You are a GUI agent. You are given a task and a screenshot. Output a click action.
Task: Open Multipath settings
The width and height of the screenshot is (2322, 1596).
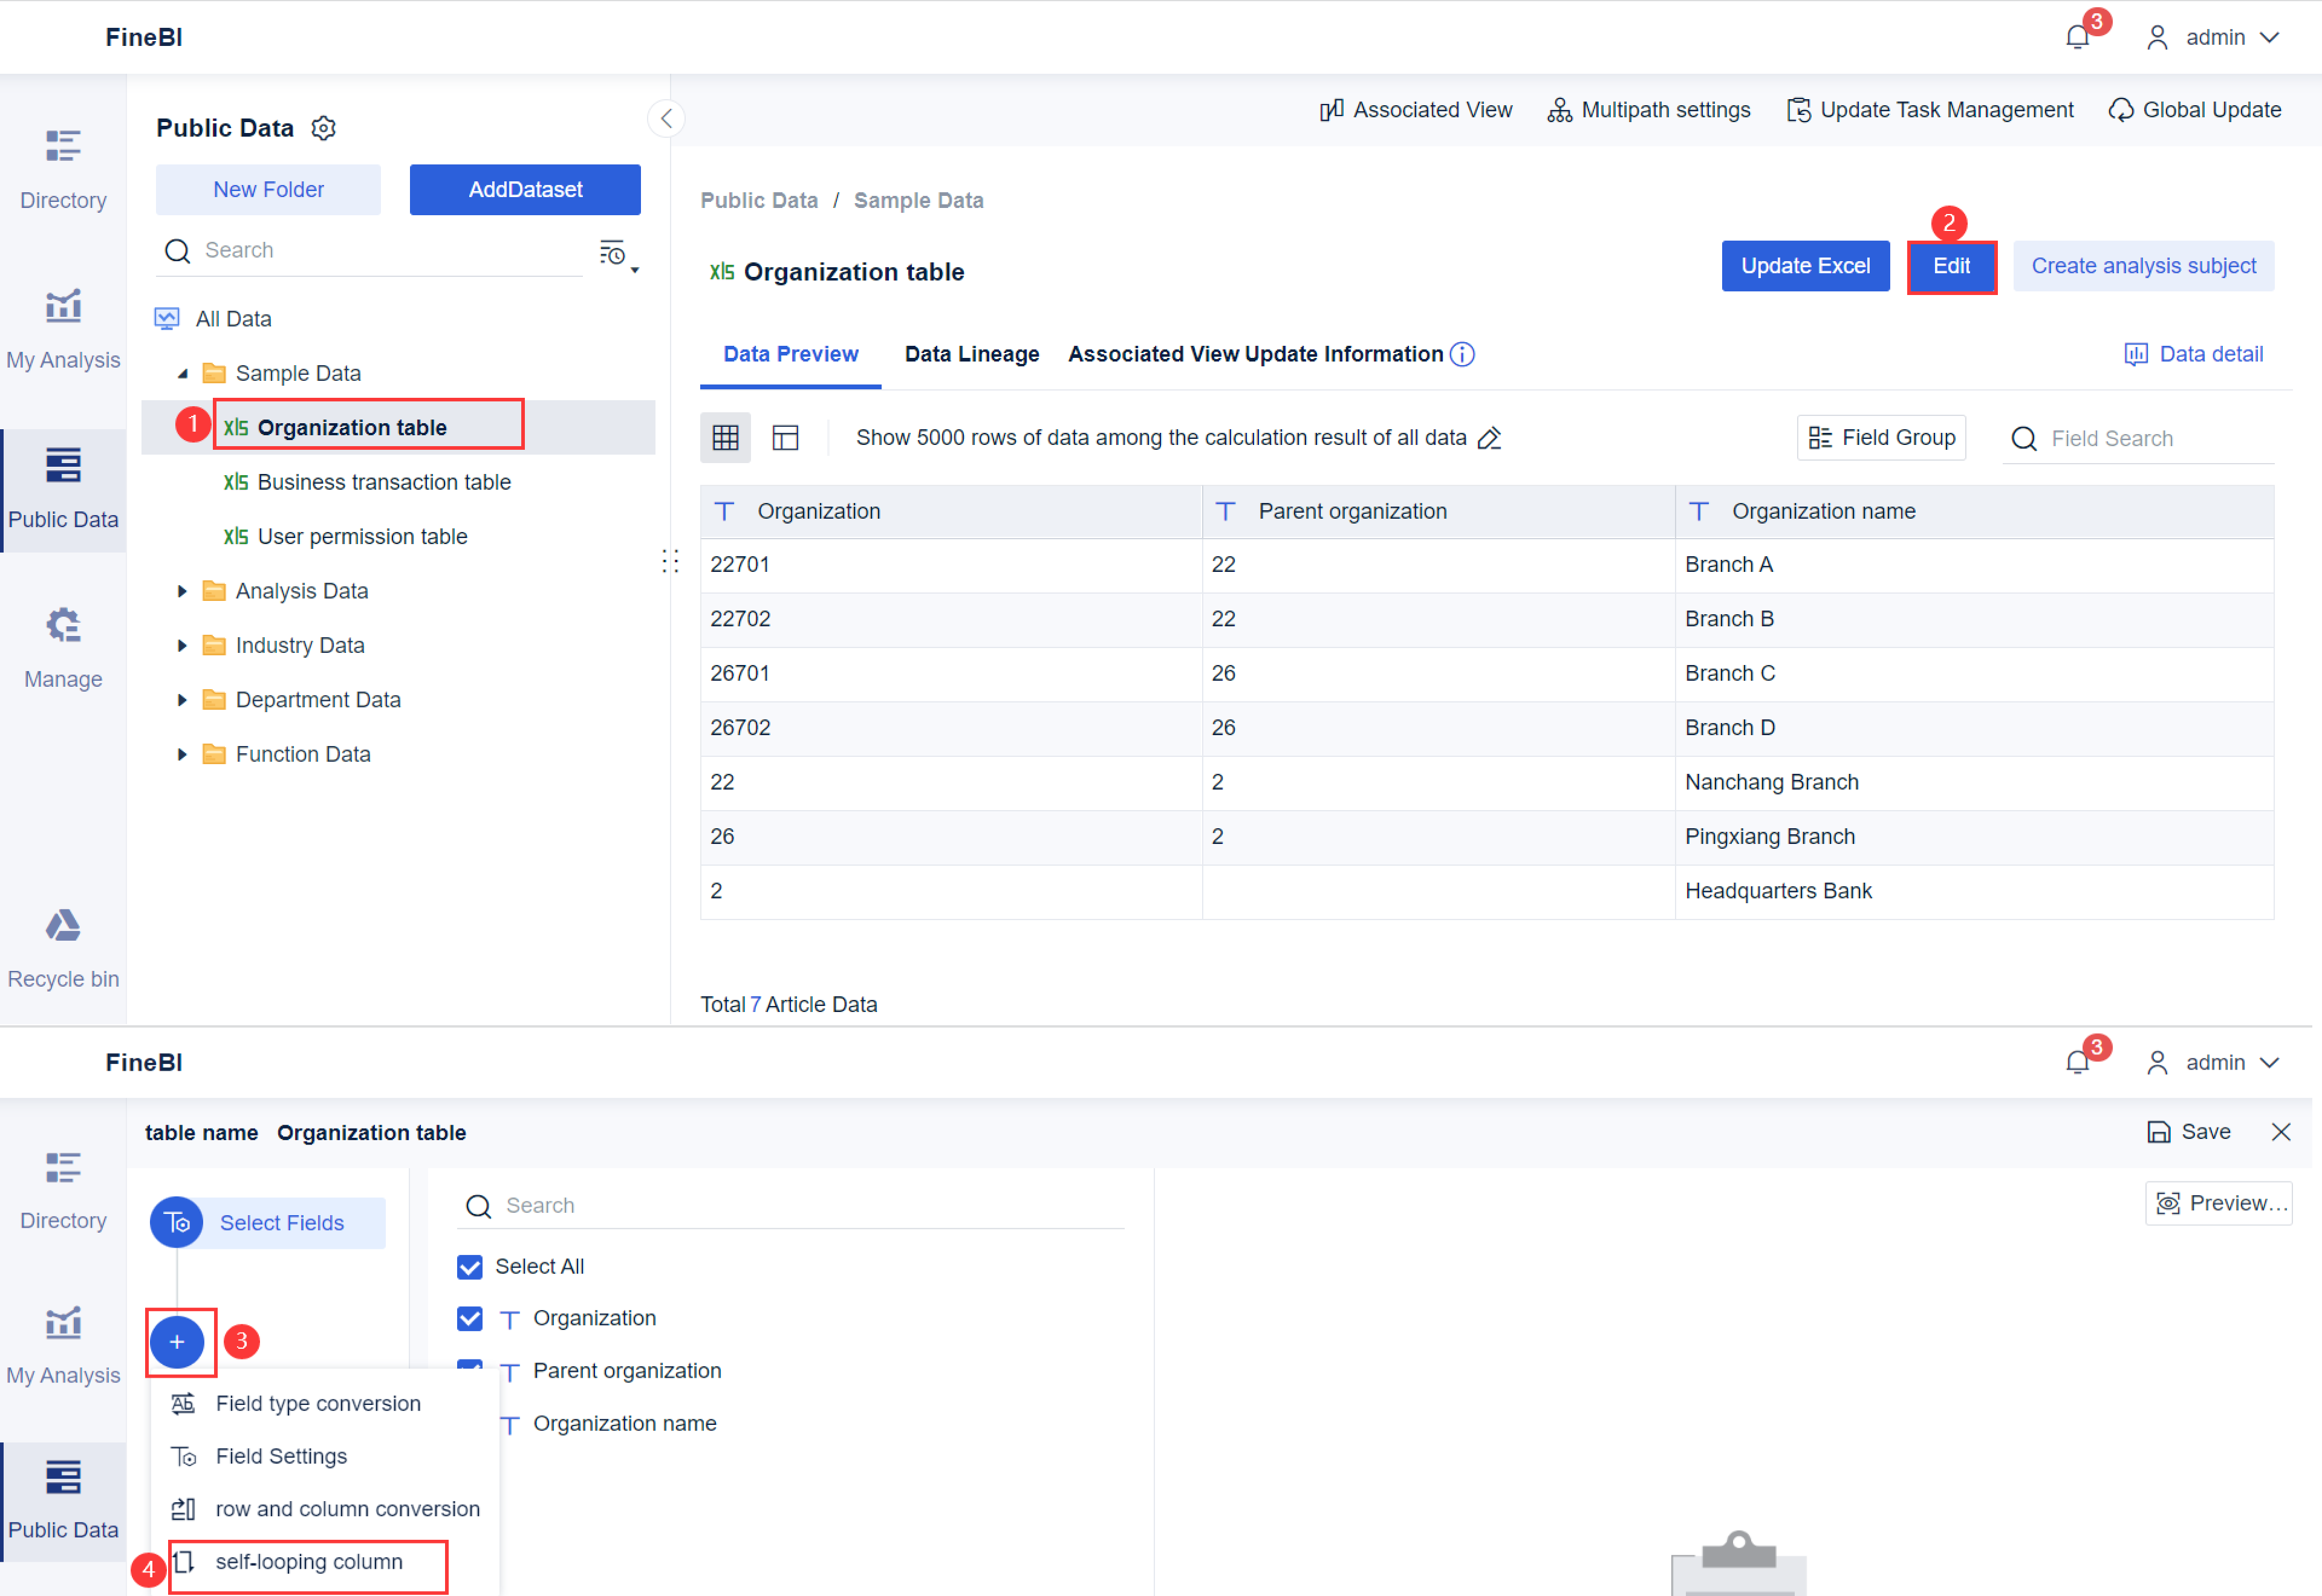tap(1648, 110)
